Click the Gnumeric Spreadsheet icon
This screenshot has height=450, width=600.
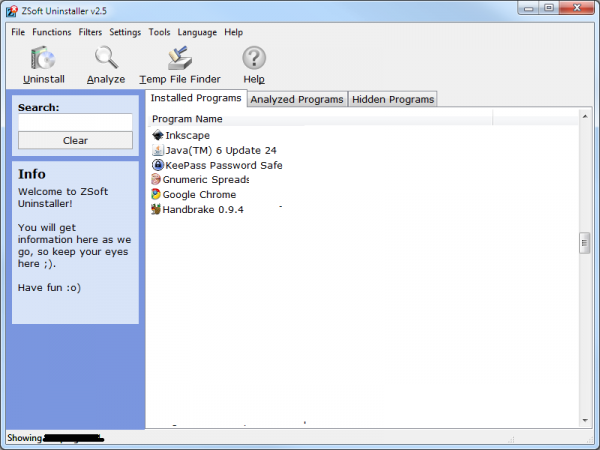[155, 179]
